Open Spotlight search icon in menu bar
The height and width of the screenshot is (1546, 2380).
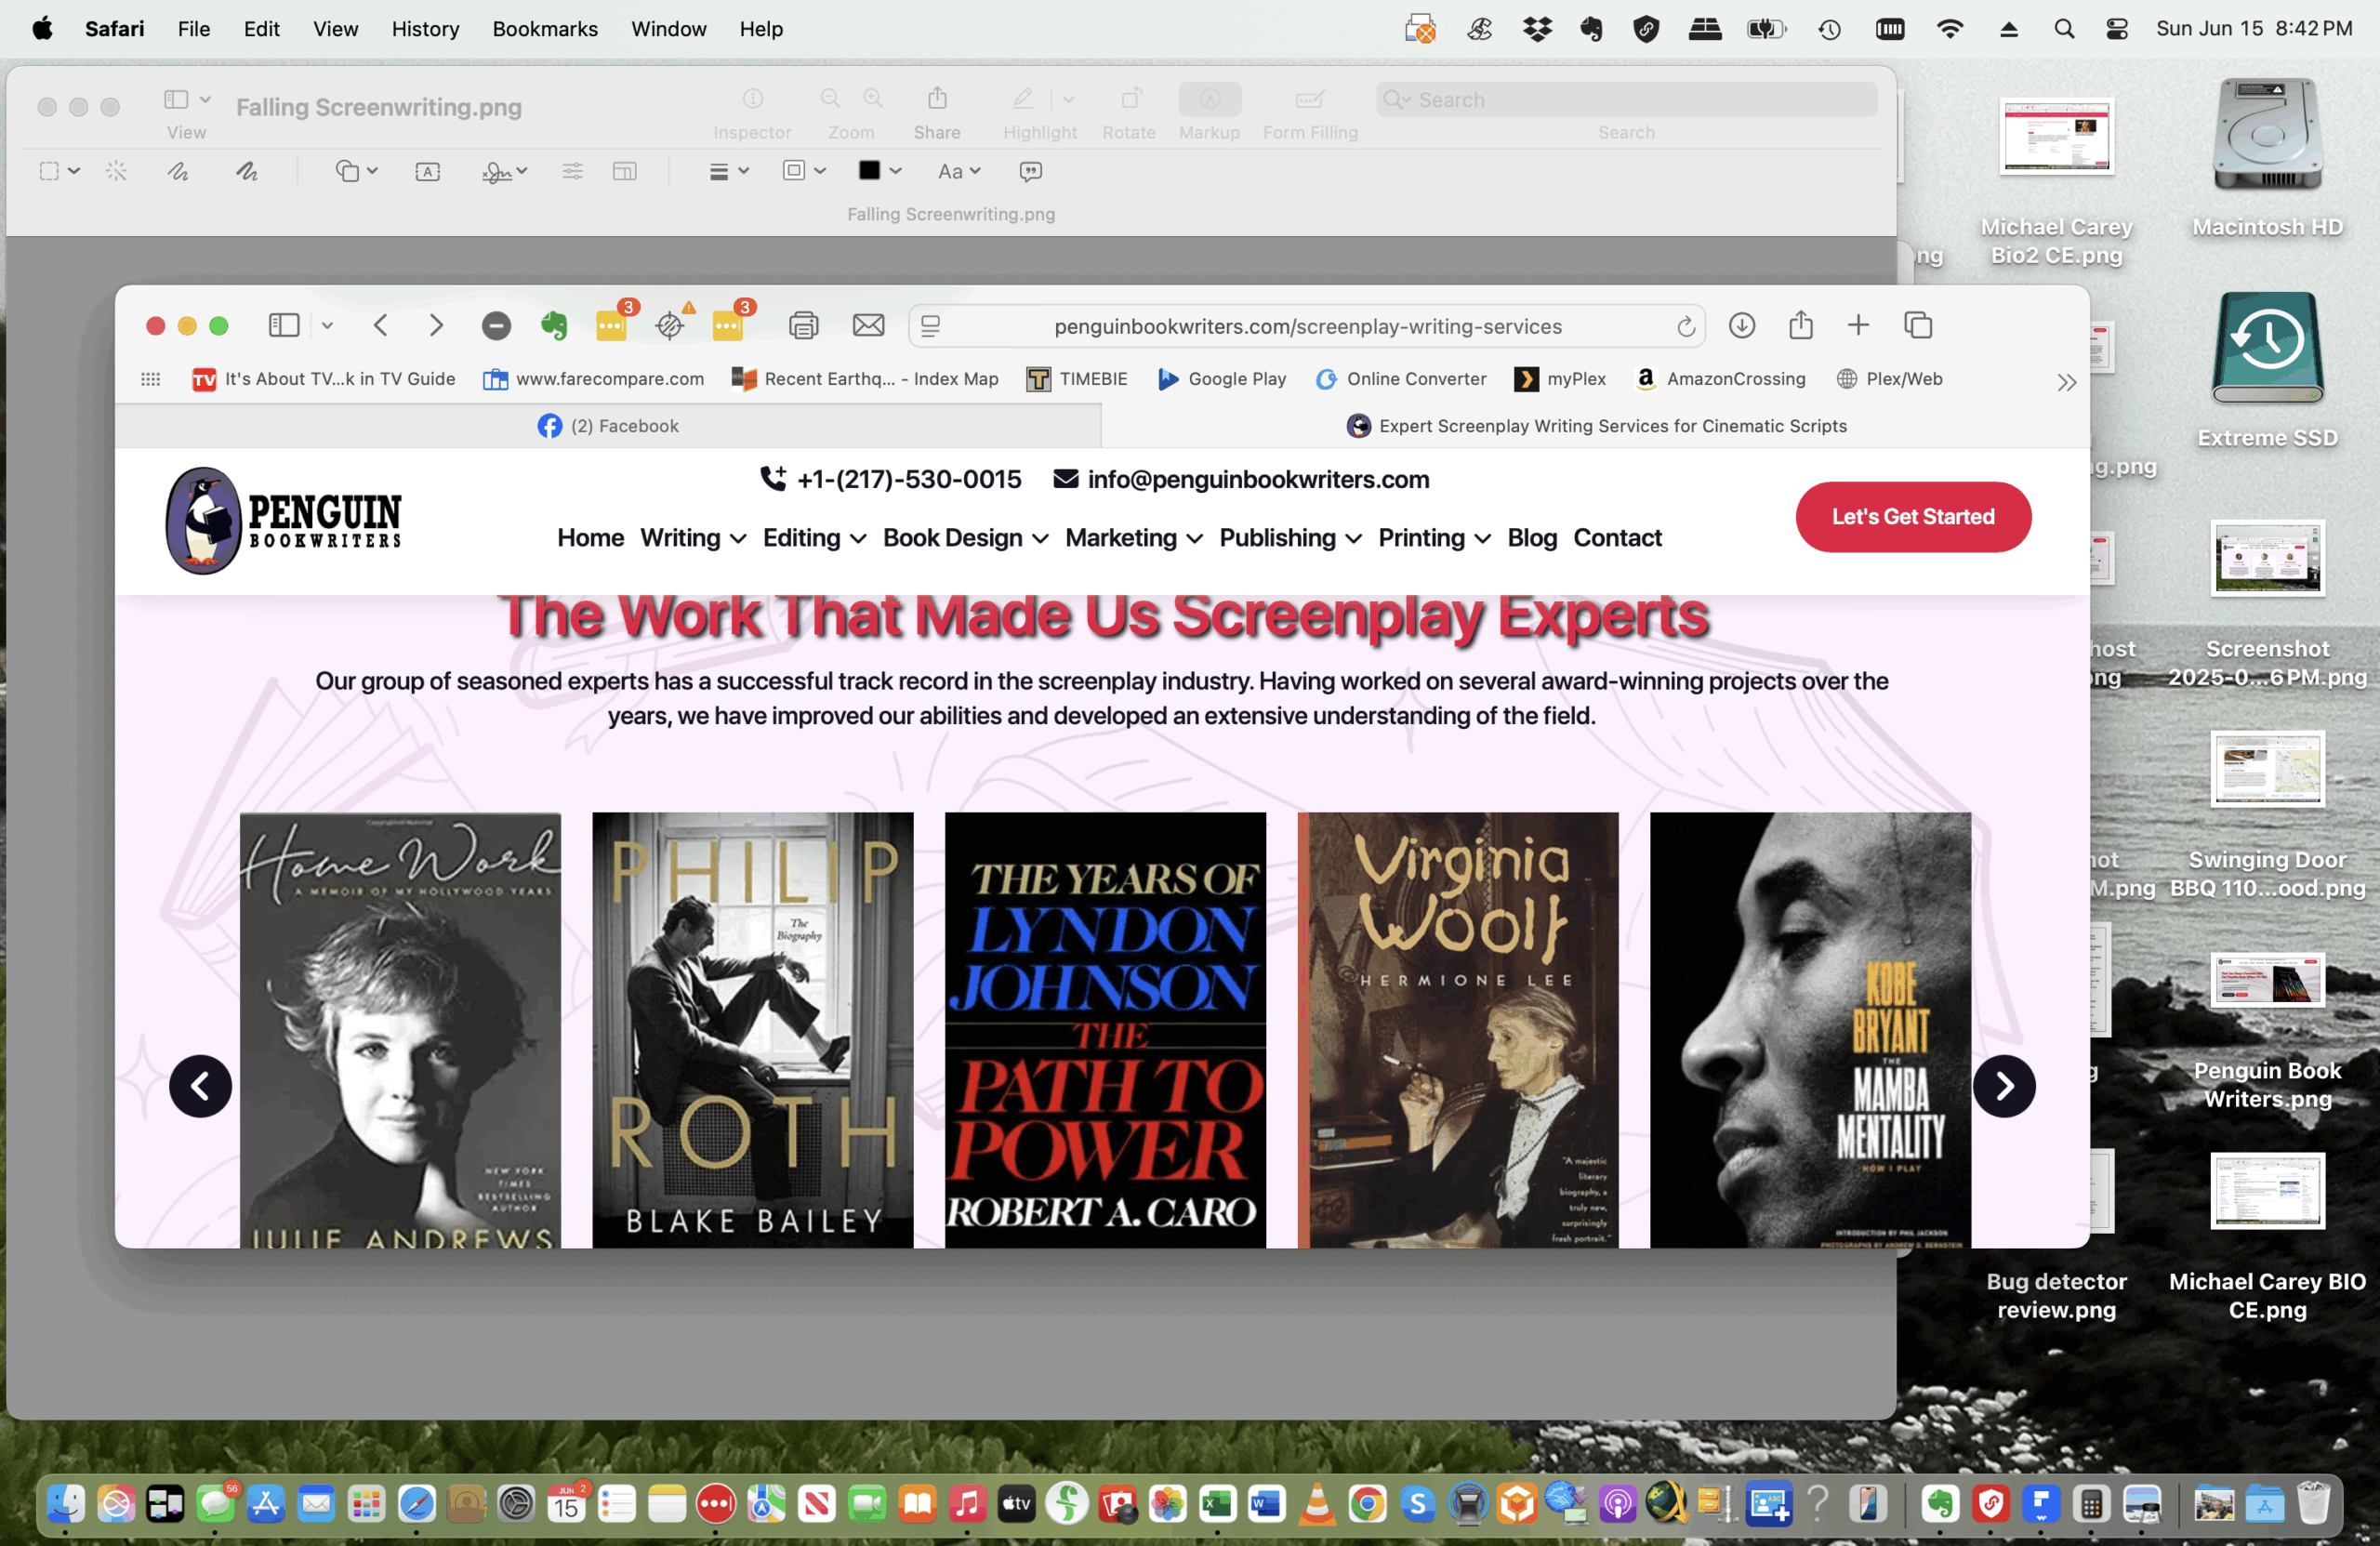click(x=2064, y=29)
